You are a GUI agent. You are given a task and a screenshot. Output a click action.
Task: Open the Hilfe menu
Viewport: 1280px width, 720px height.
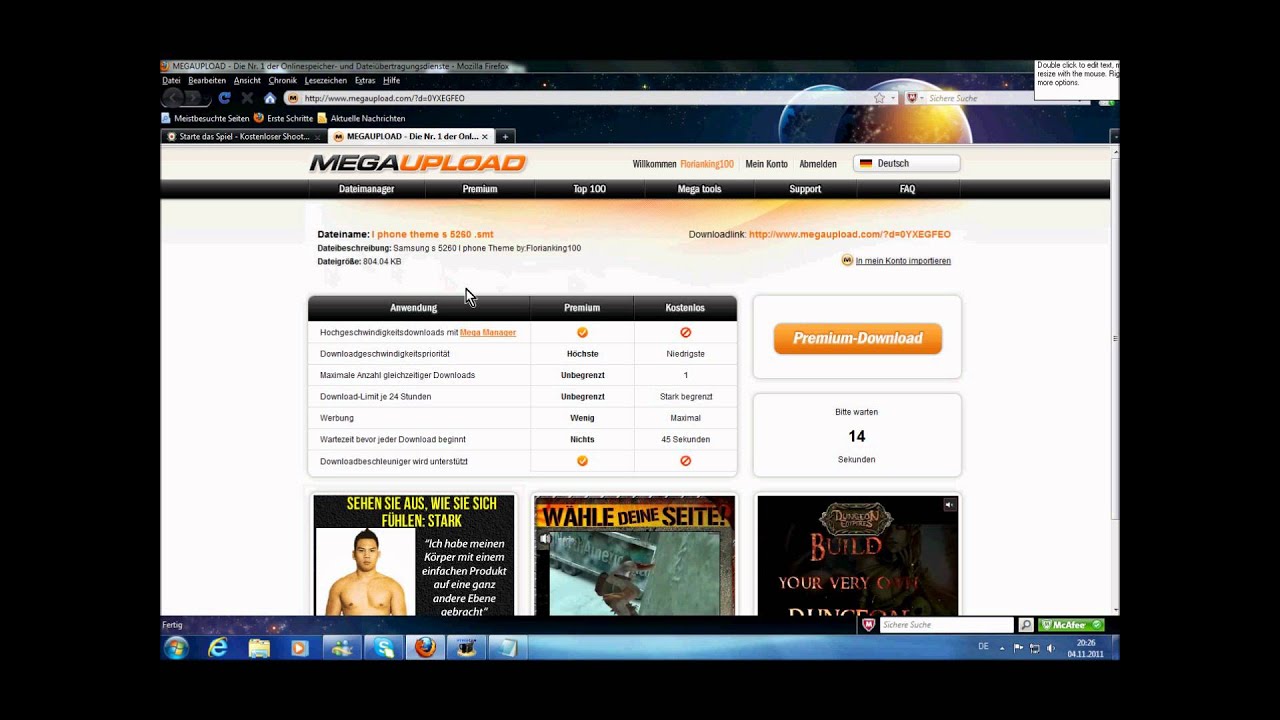pyautogui.click(x=391, y=80)
